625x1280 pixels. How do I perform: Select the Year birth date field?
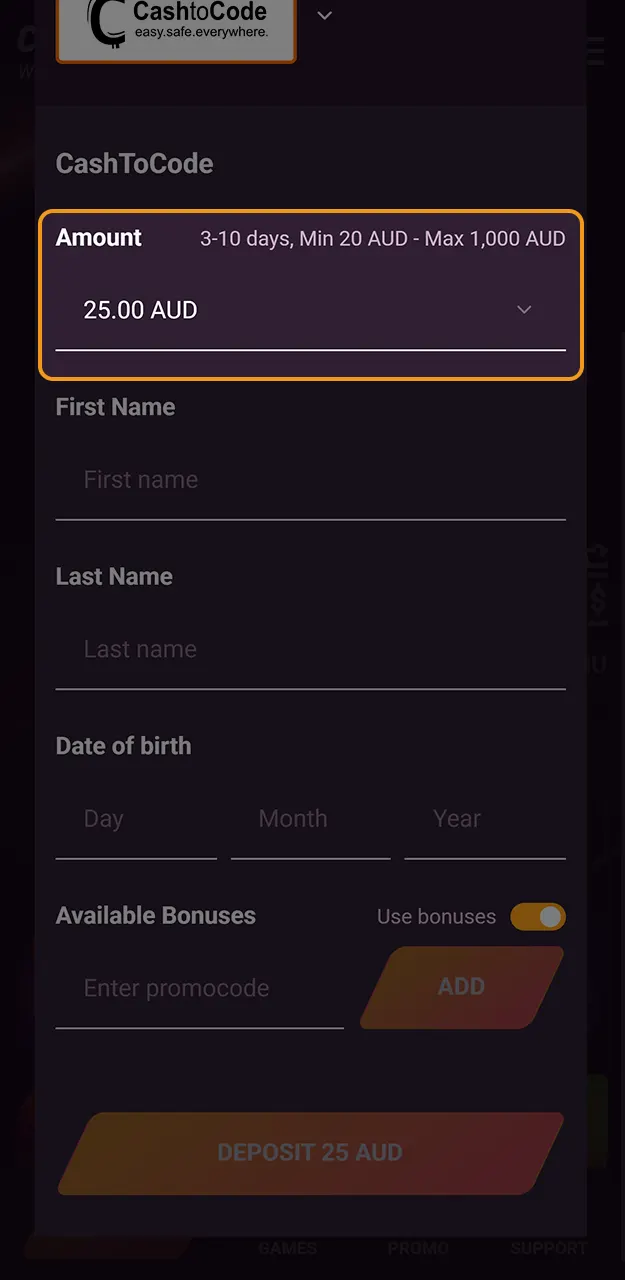click(x=485, y=819)
